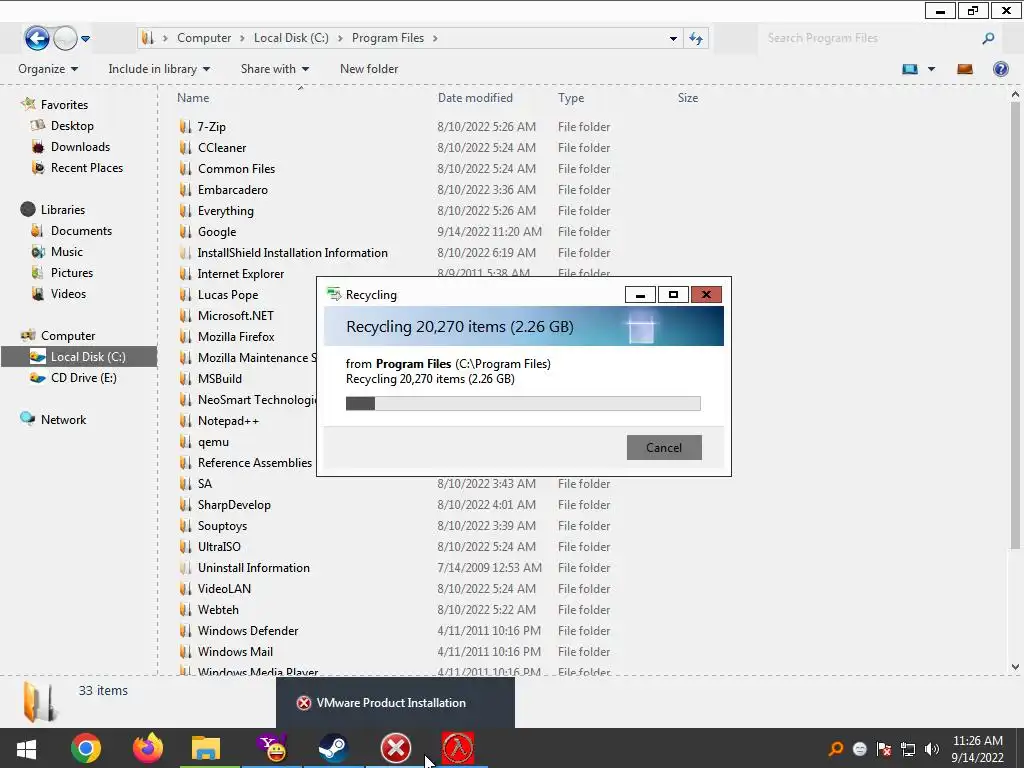The height and width of the screenshot is (768, 1024).
Task: Open Desktop in Favorites
Action: point(72,125)
